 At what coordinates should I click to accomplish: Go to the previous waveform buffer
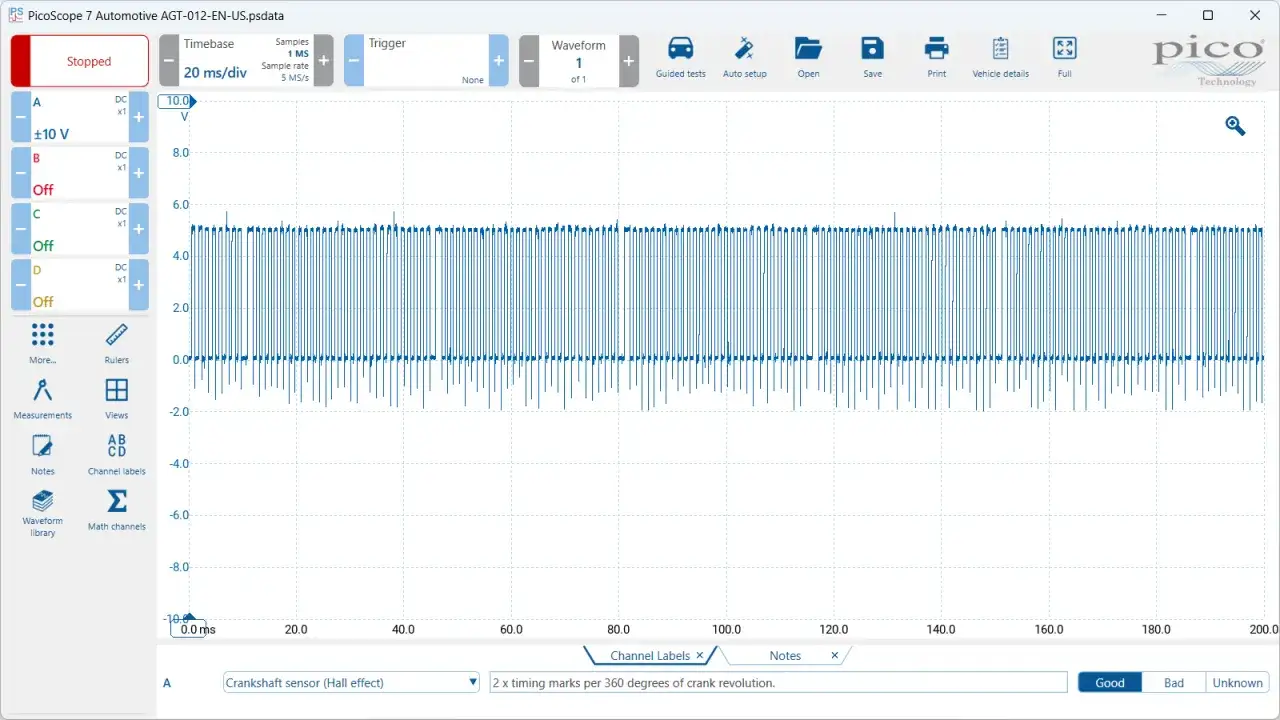pyautogui.click(x=529, y=61)
